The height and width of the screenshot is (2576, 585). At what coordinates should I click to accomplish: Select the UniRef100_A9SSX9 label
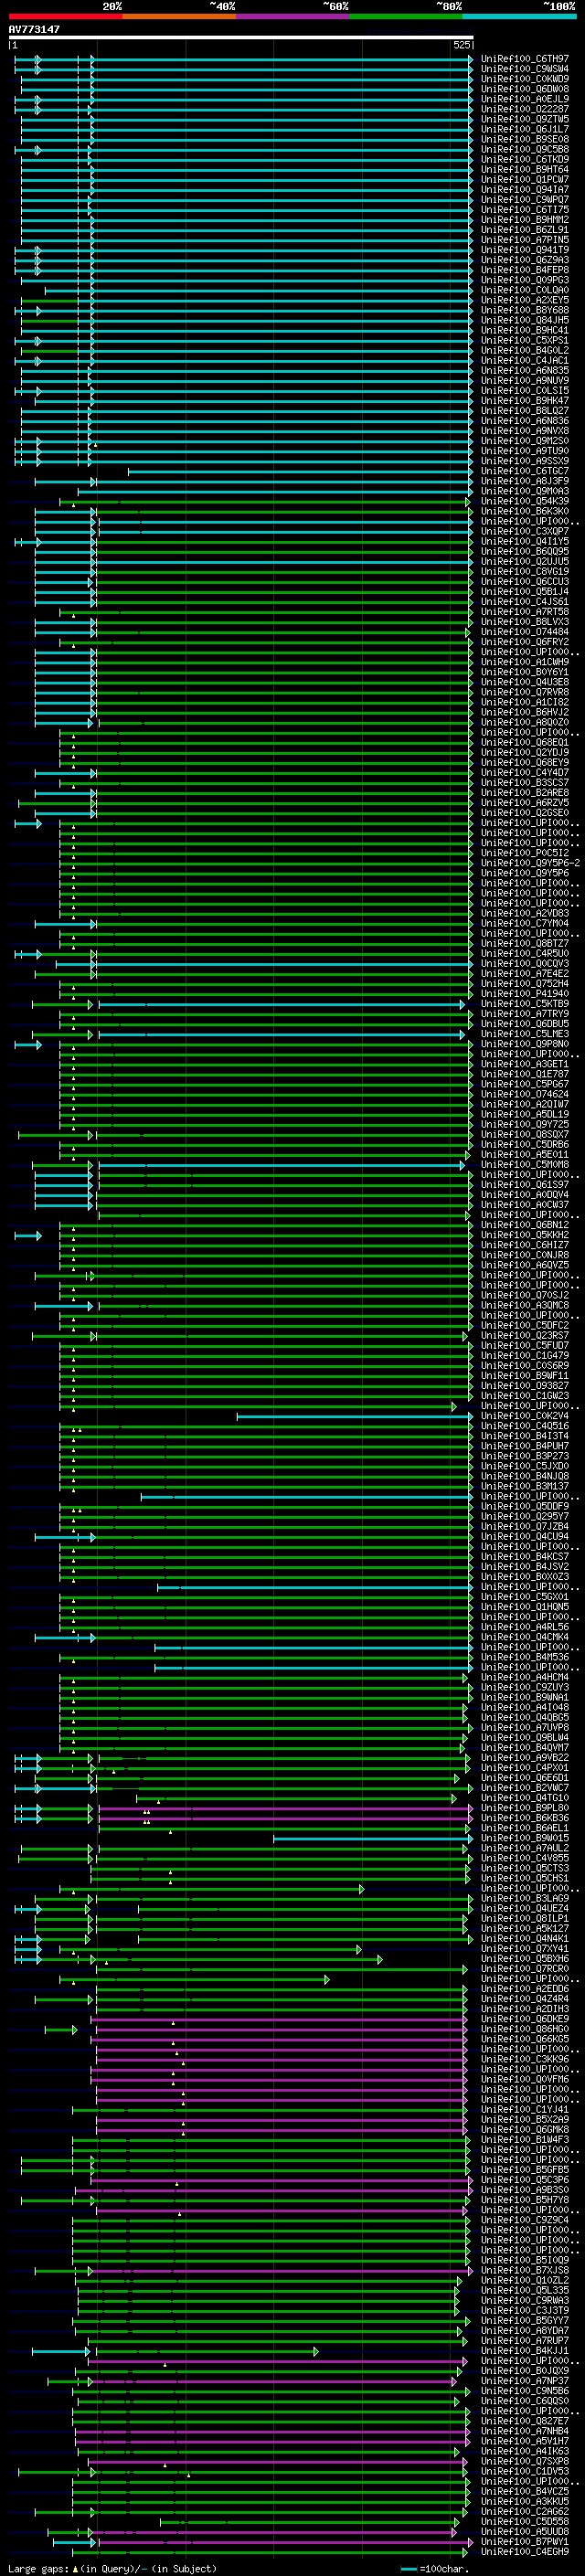click(525, 461)
